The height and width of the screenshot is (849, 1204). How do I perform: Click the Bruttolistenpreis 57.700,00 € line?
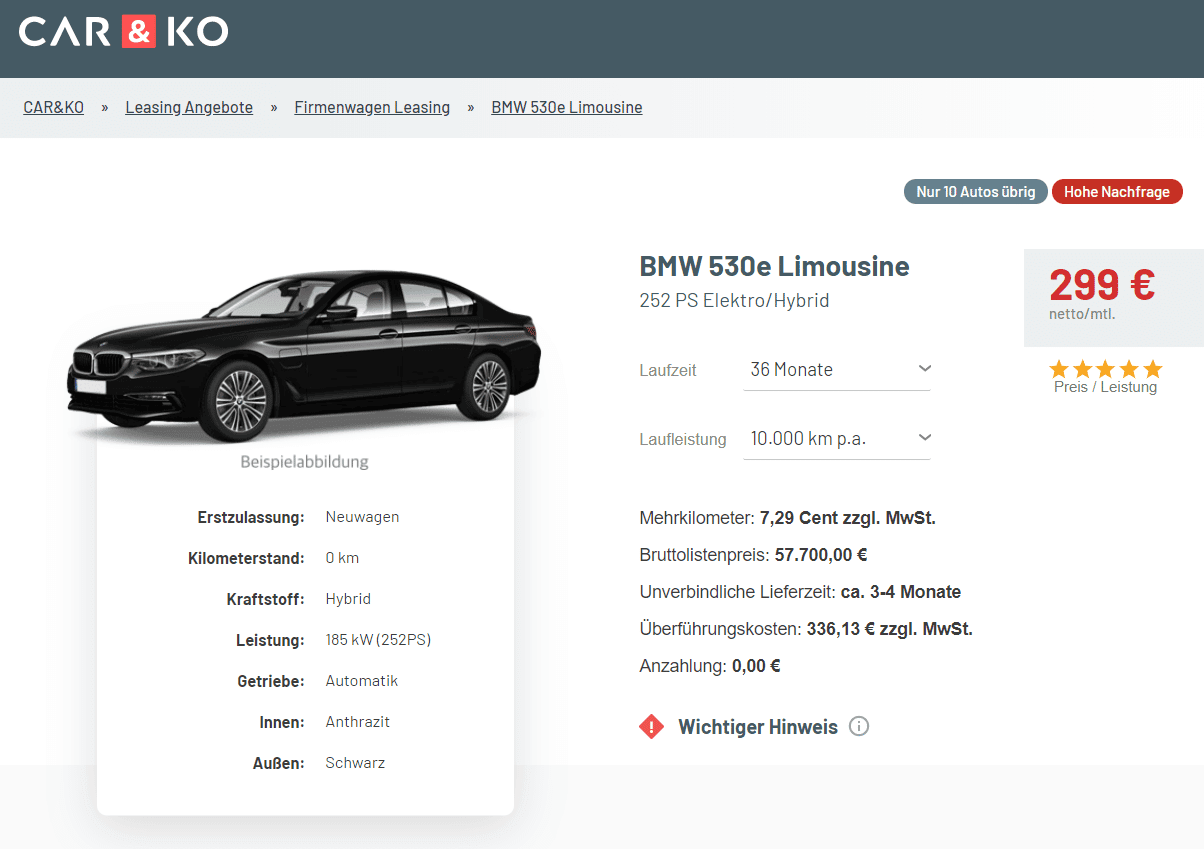click(753, 555)
